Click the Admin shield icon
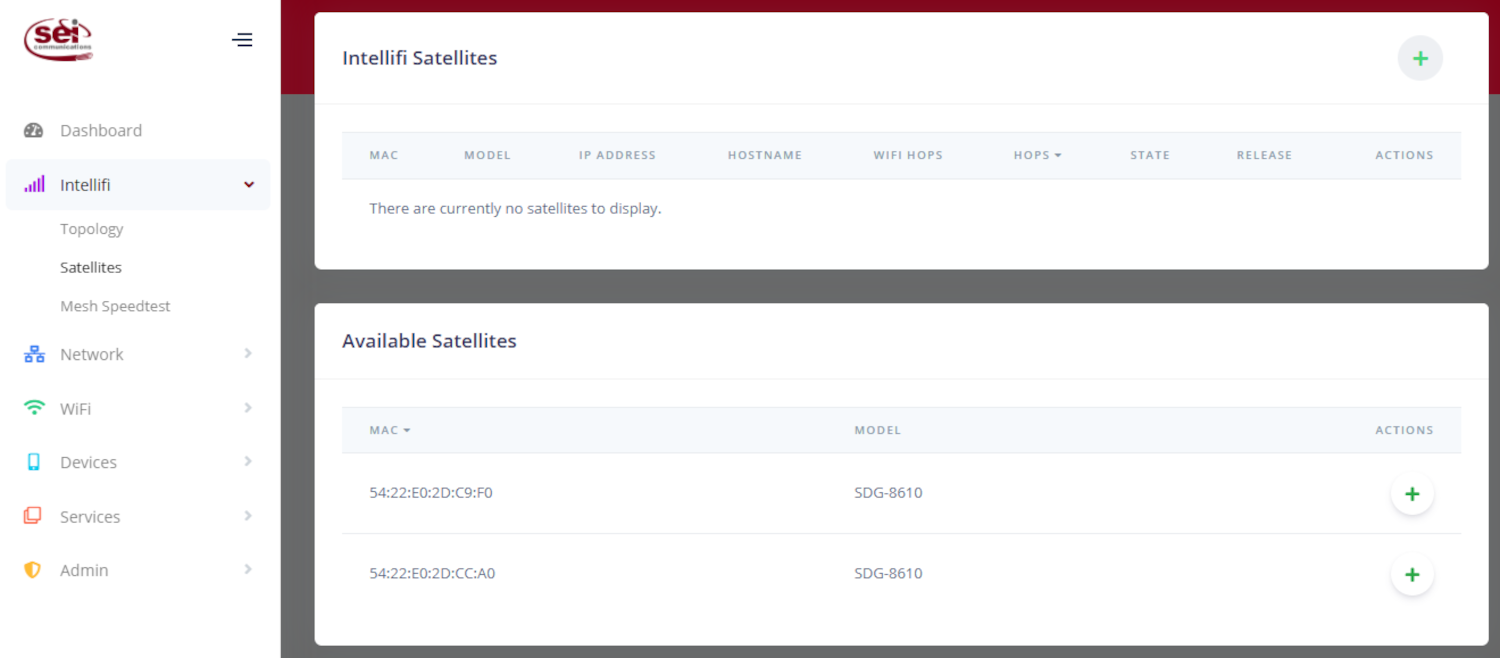The width and height of the screenshot is (1500, 658). click(33, 570)
